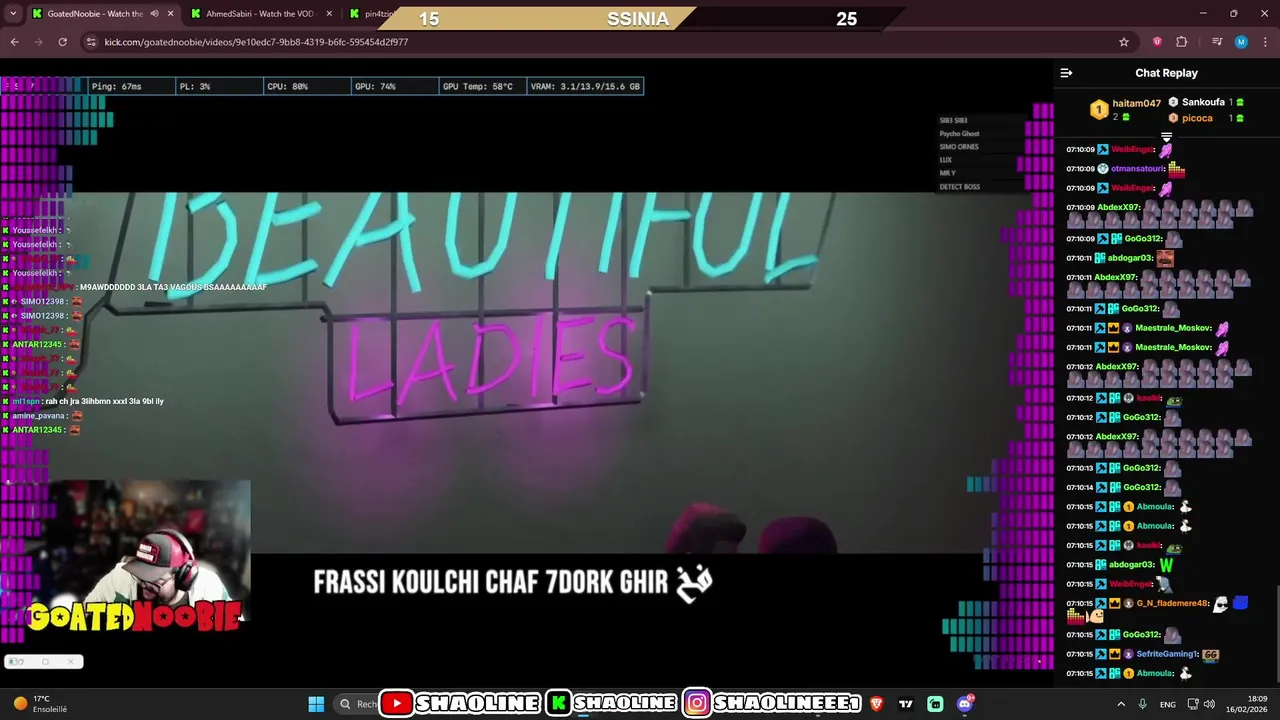Switch ENG input language

(1167, 704)
